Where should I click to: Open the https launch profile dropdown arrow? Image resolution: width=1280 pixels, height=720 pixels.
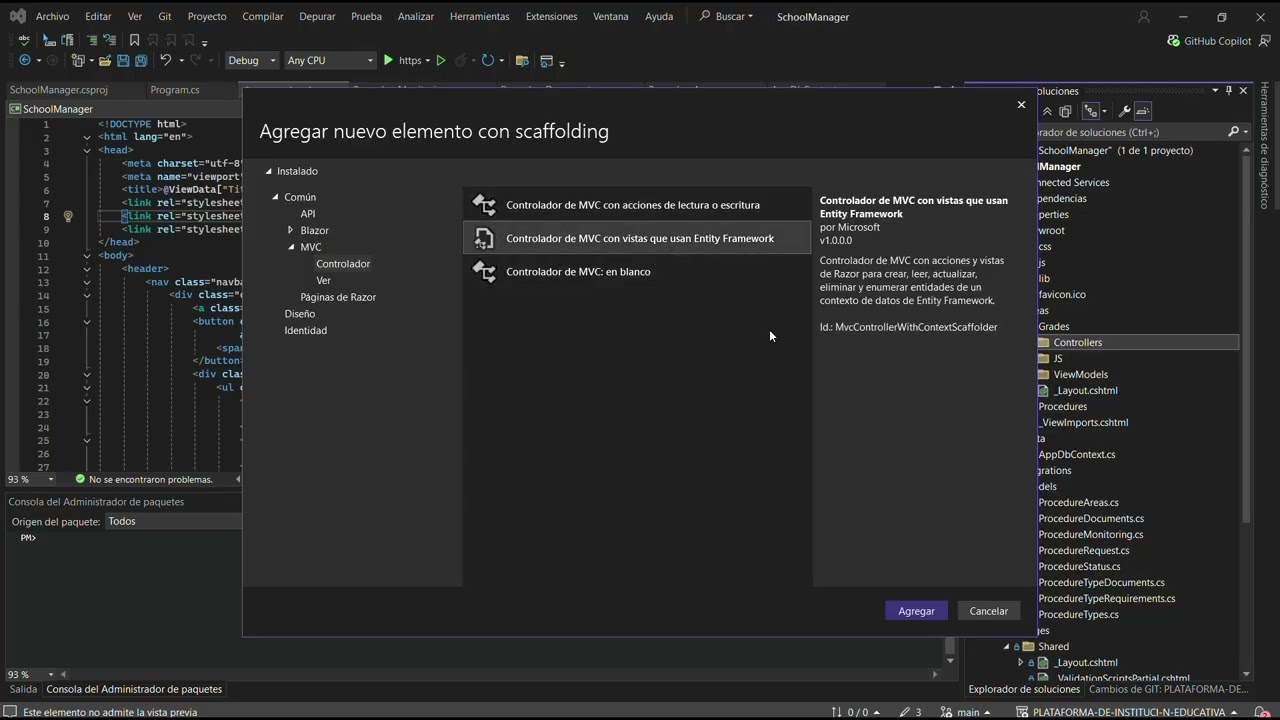428,61
